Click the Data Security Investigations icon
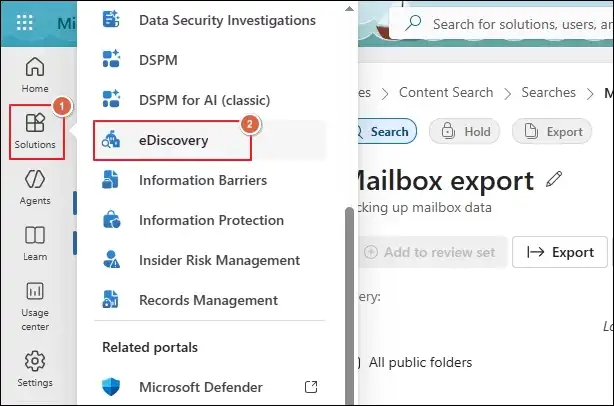The image size is (614, 406). tap(111, 20)
